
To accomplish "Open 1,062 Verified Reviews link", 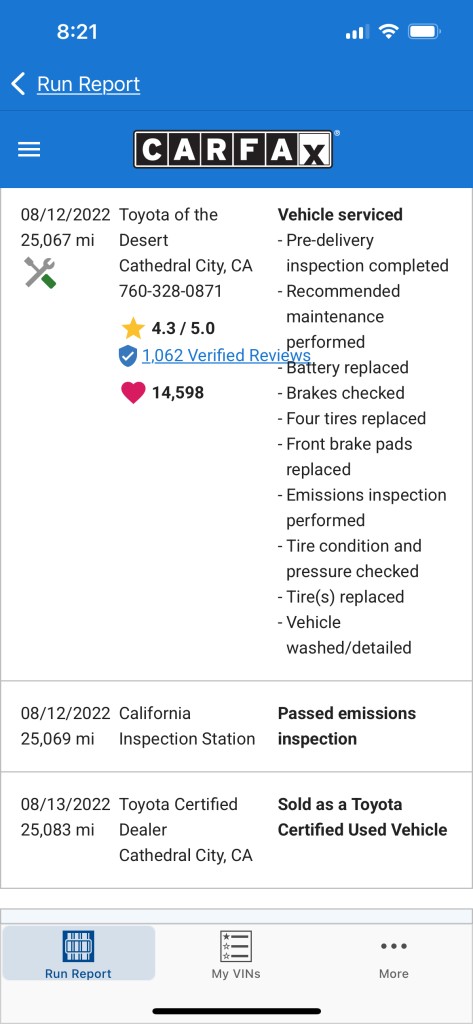I will 226,355.
